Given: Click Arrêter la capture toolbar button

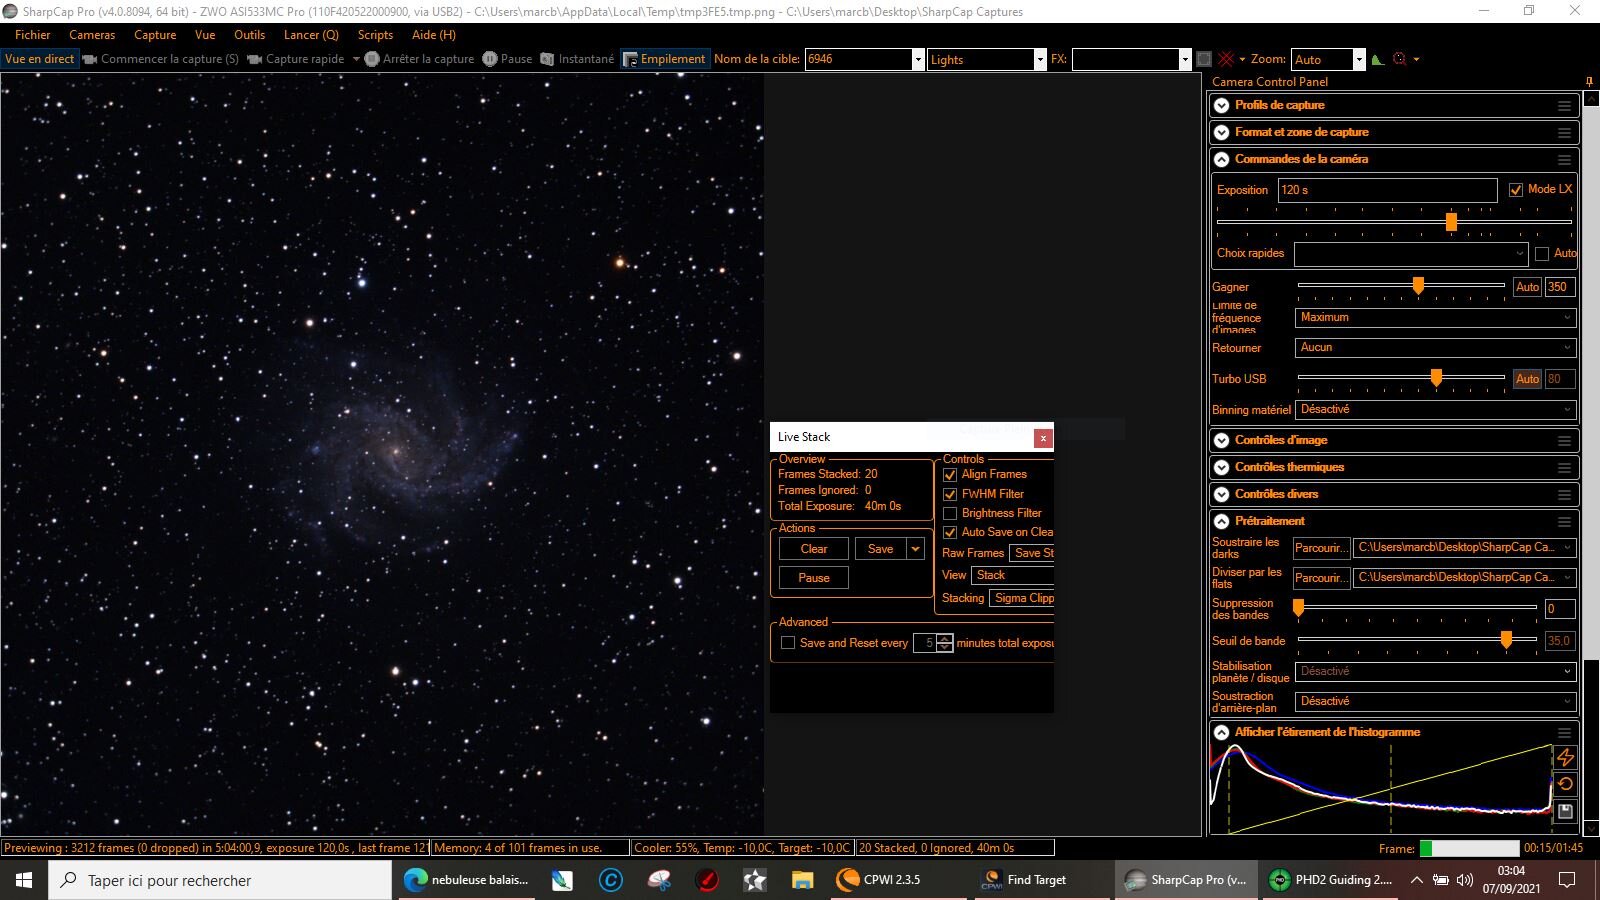Looking at the screenshot, I should click(419, 59).
